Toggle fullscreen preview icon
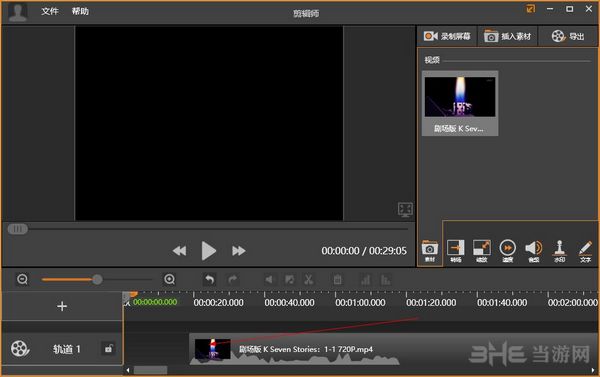This screenshot has height=377, width=600. point(405,209)
